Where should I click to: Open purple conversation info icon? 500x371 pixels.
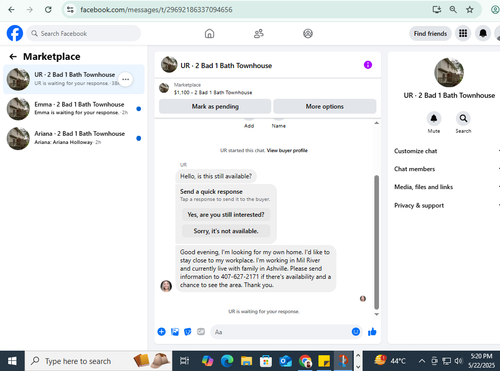coord(368,65)
